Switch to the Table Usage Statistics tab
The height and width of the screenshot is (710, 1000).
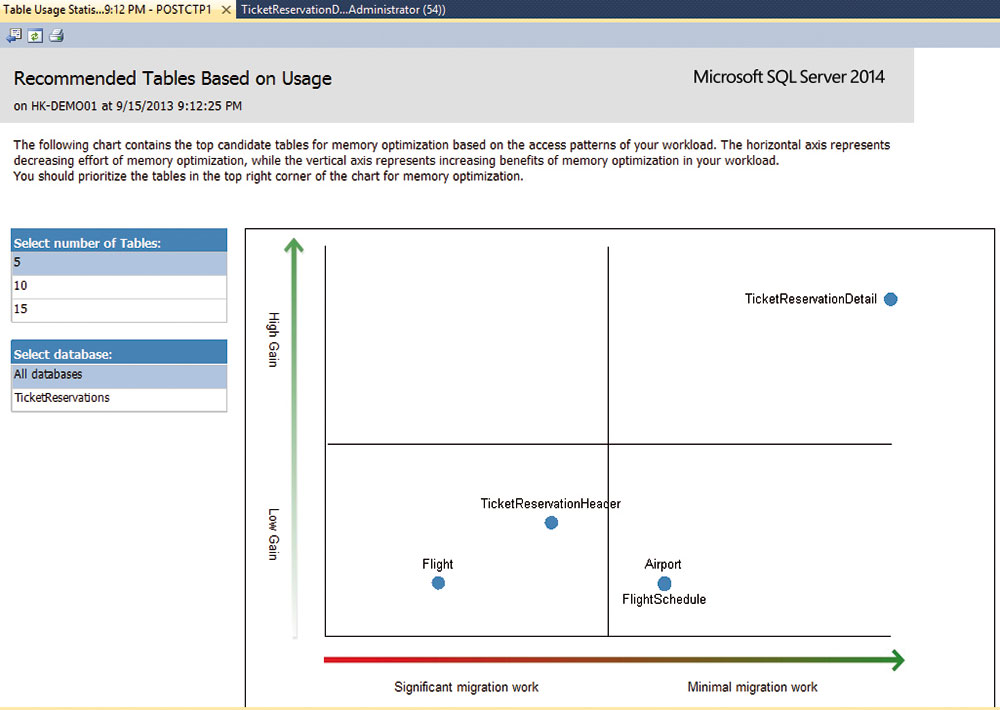tap(110, 9)
